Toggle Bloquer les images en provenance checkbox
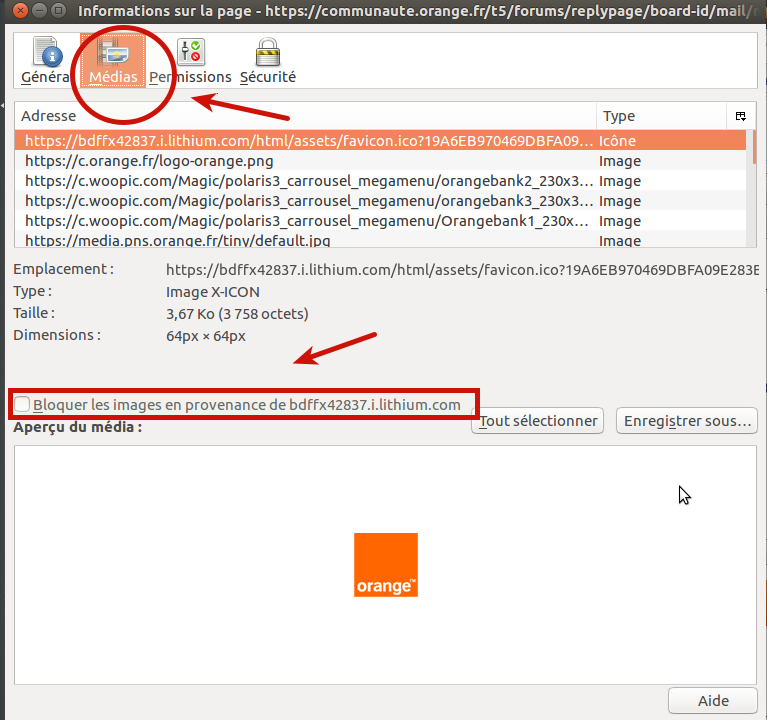This screenshot has width=767, height=720. click(22, 404)
